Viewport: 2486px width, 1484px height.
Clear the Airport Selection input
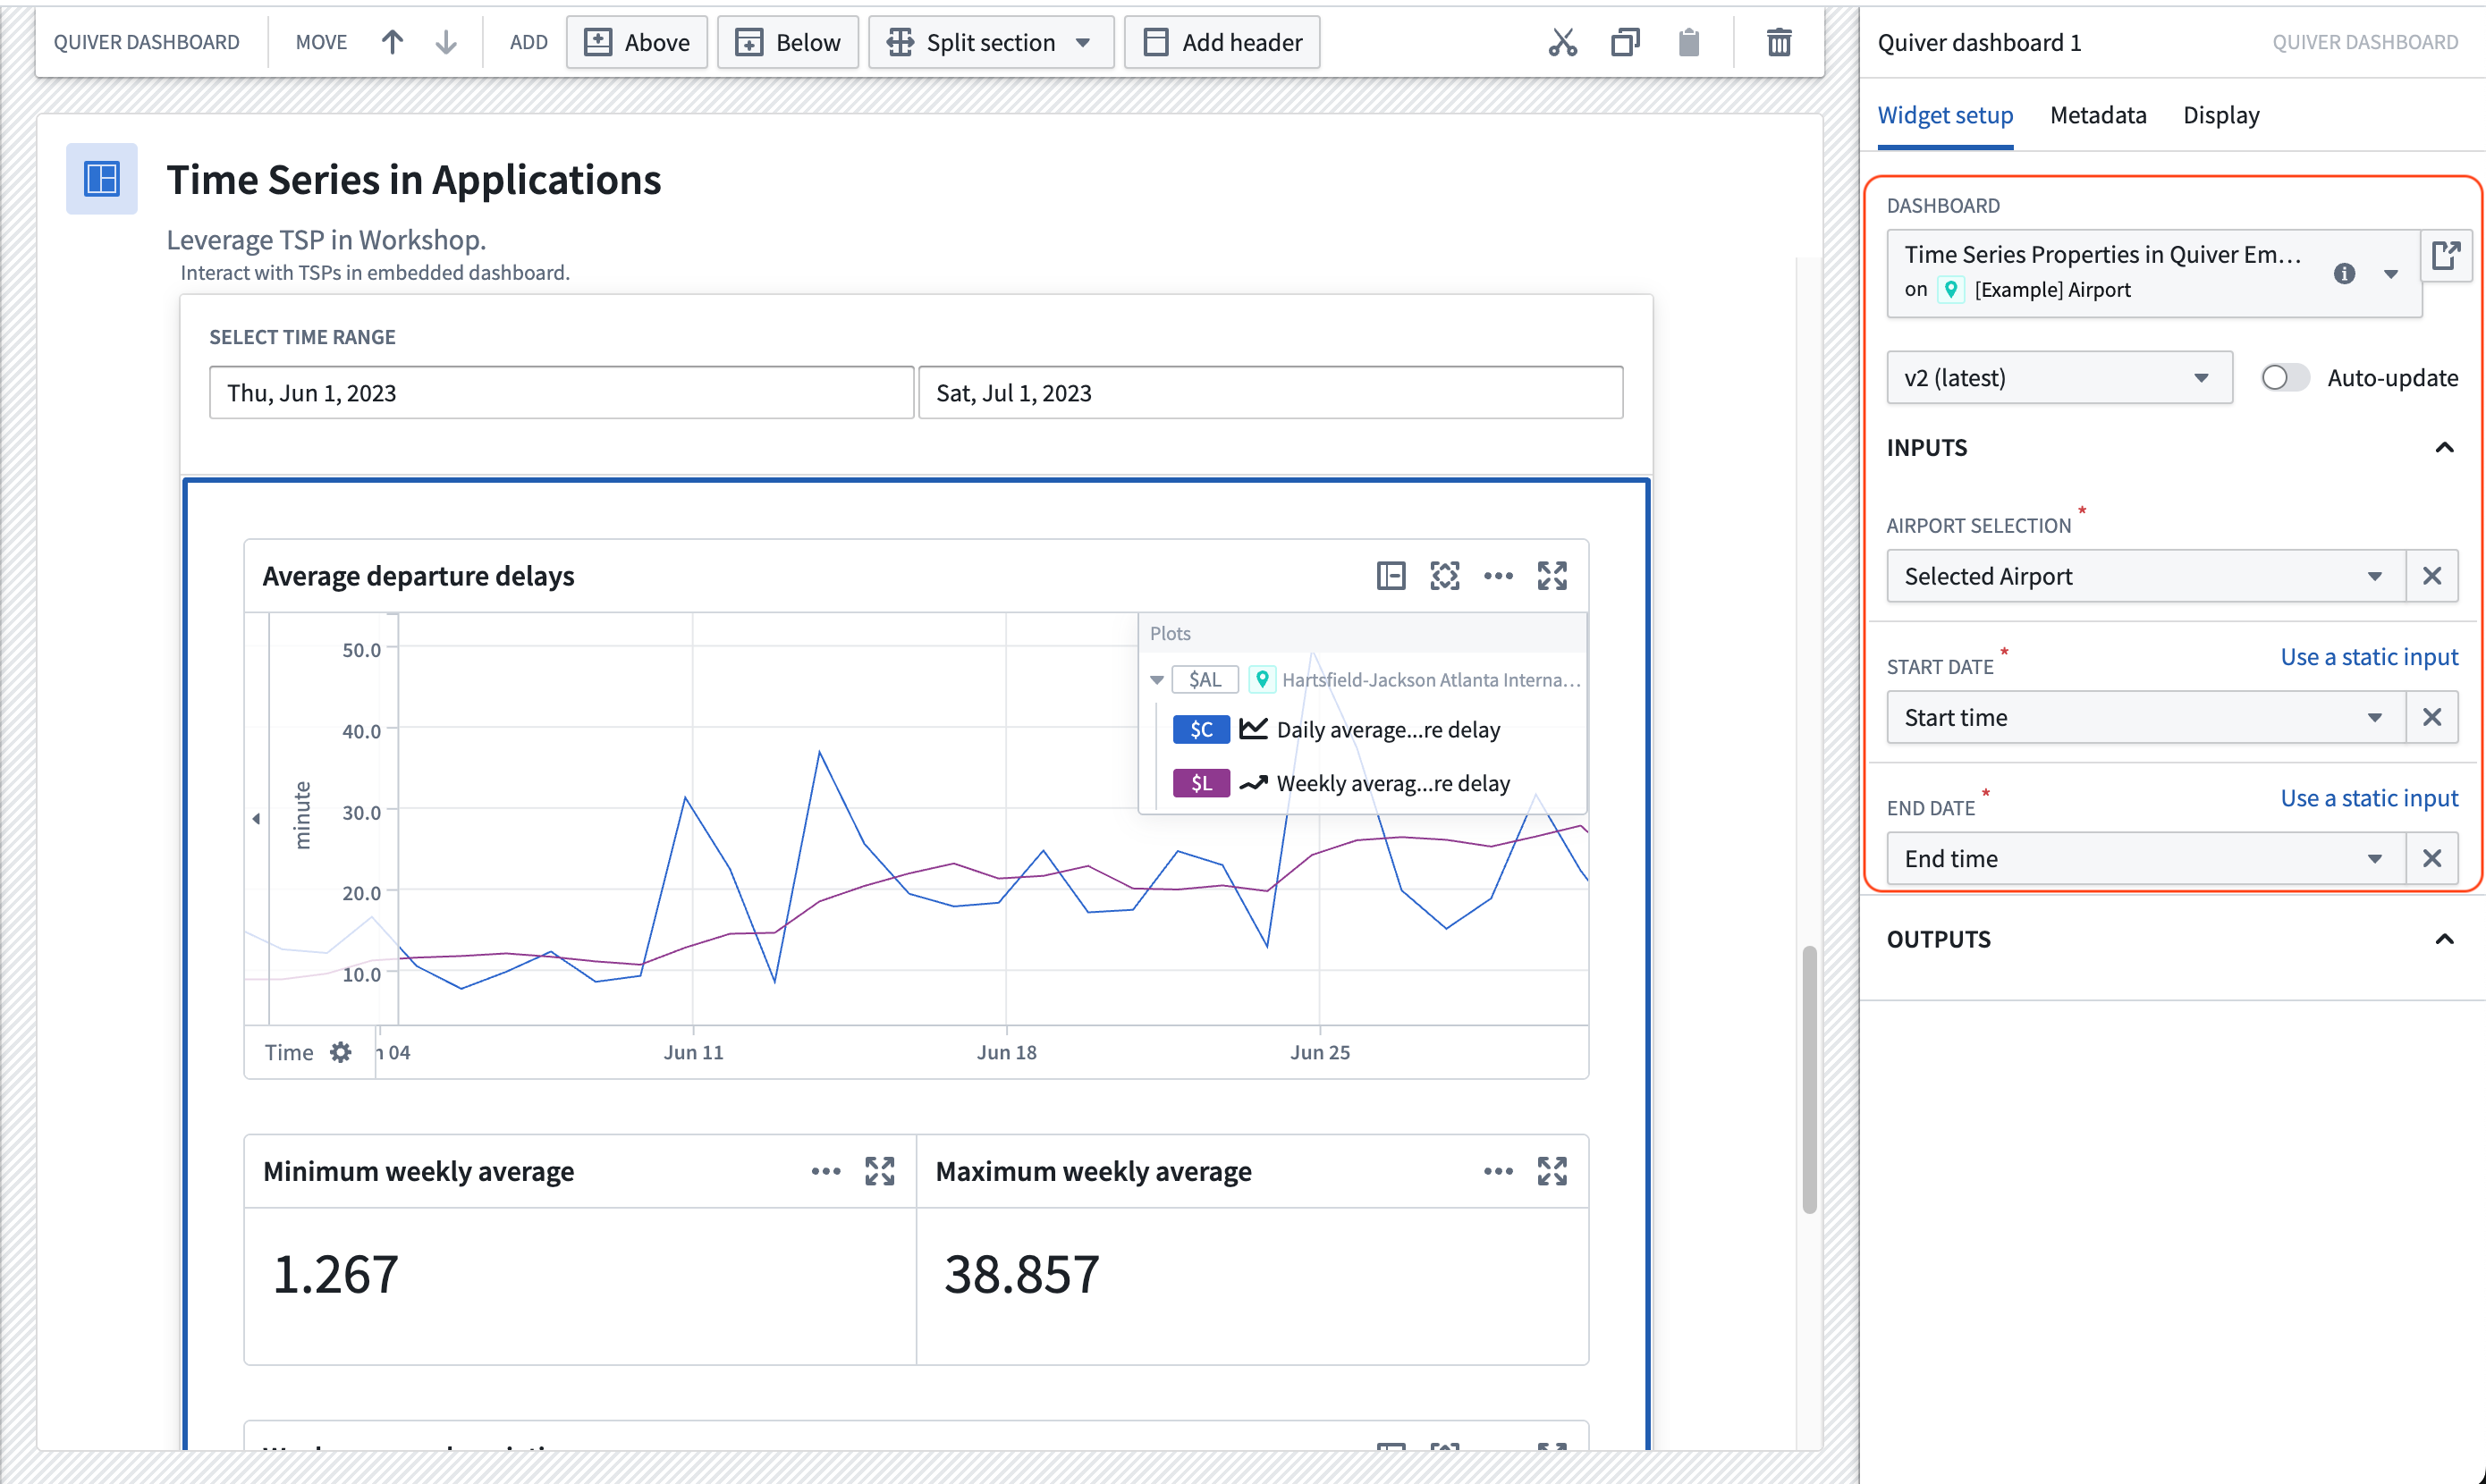pos(2431,576)
